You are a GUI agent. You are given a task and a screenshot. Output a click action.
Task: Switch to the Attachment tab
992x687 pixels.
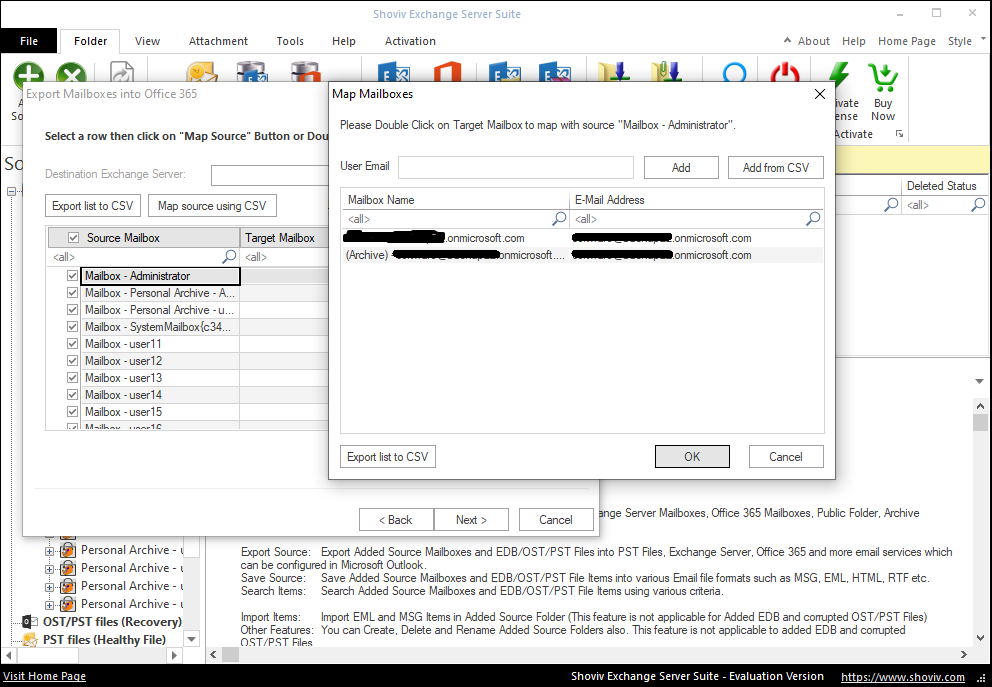[218, 41]
